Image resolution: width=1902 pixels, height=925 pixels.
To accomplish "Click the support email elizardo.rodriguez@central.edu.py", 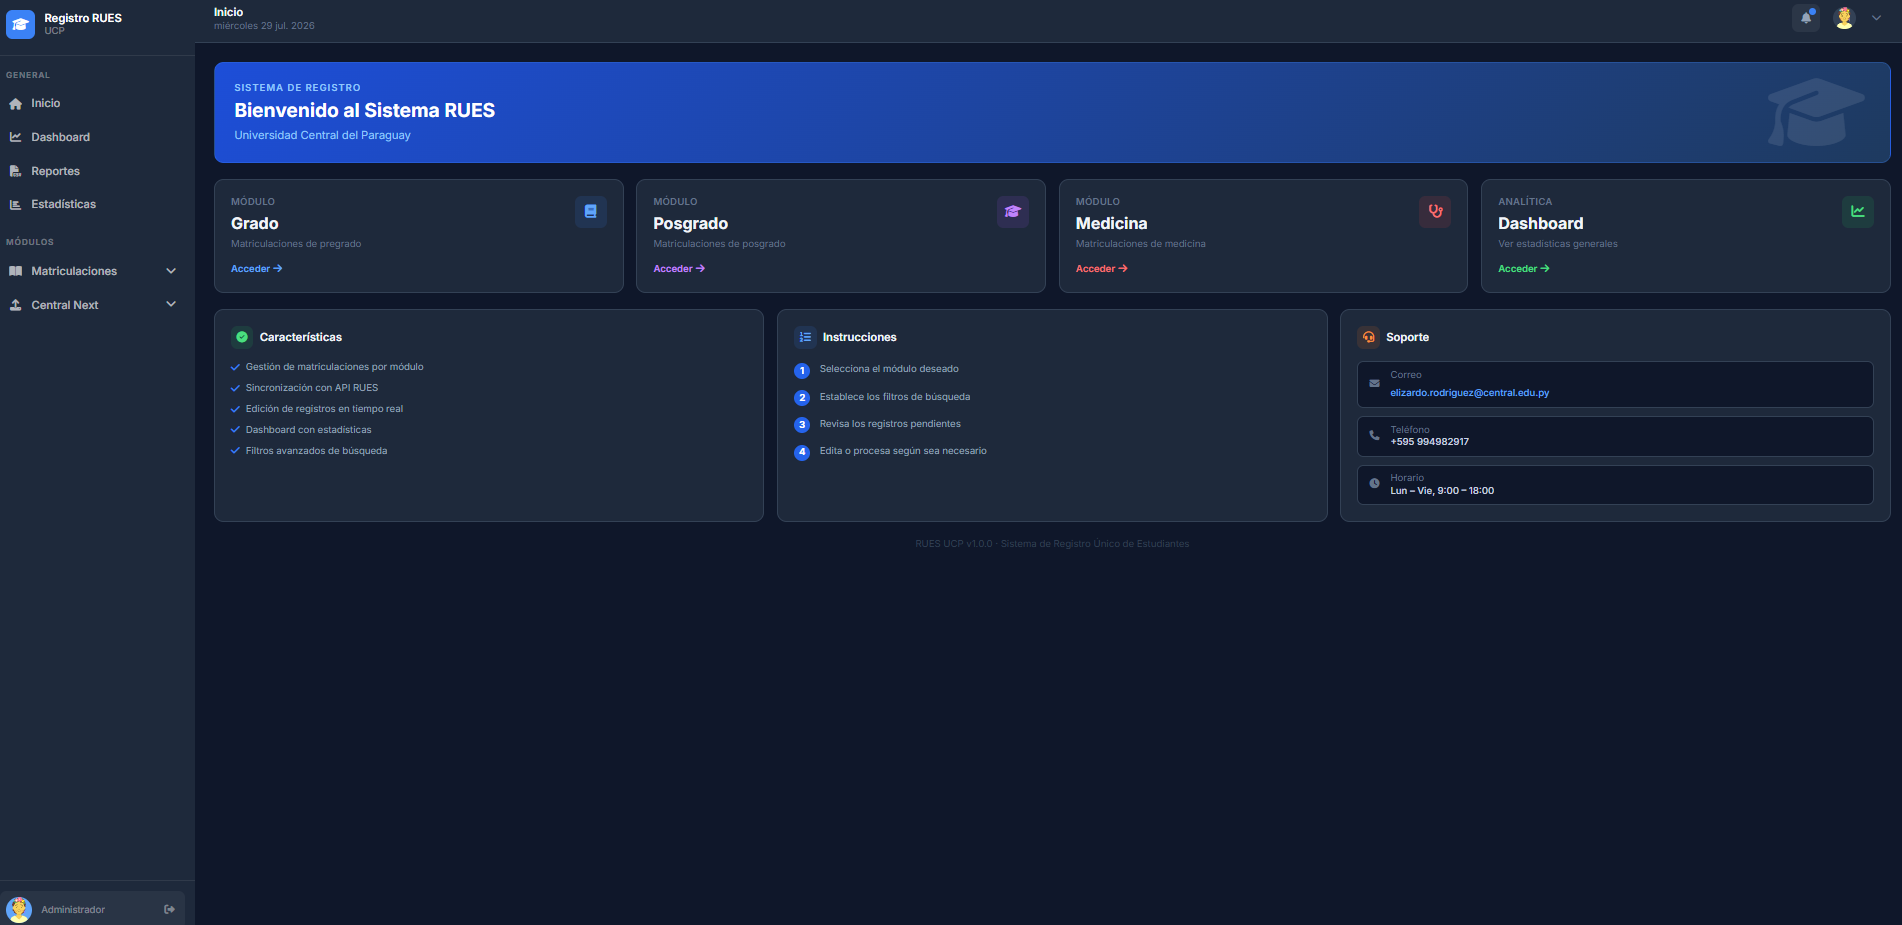I will pyautogui.click(x=1470, y=393).
